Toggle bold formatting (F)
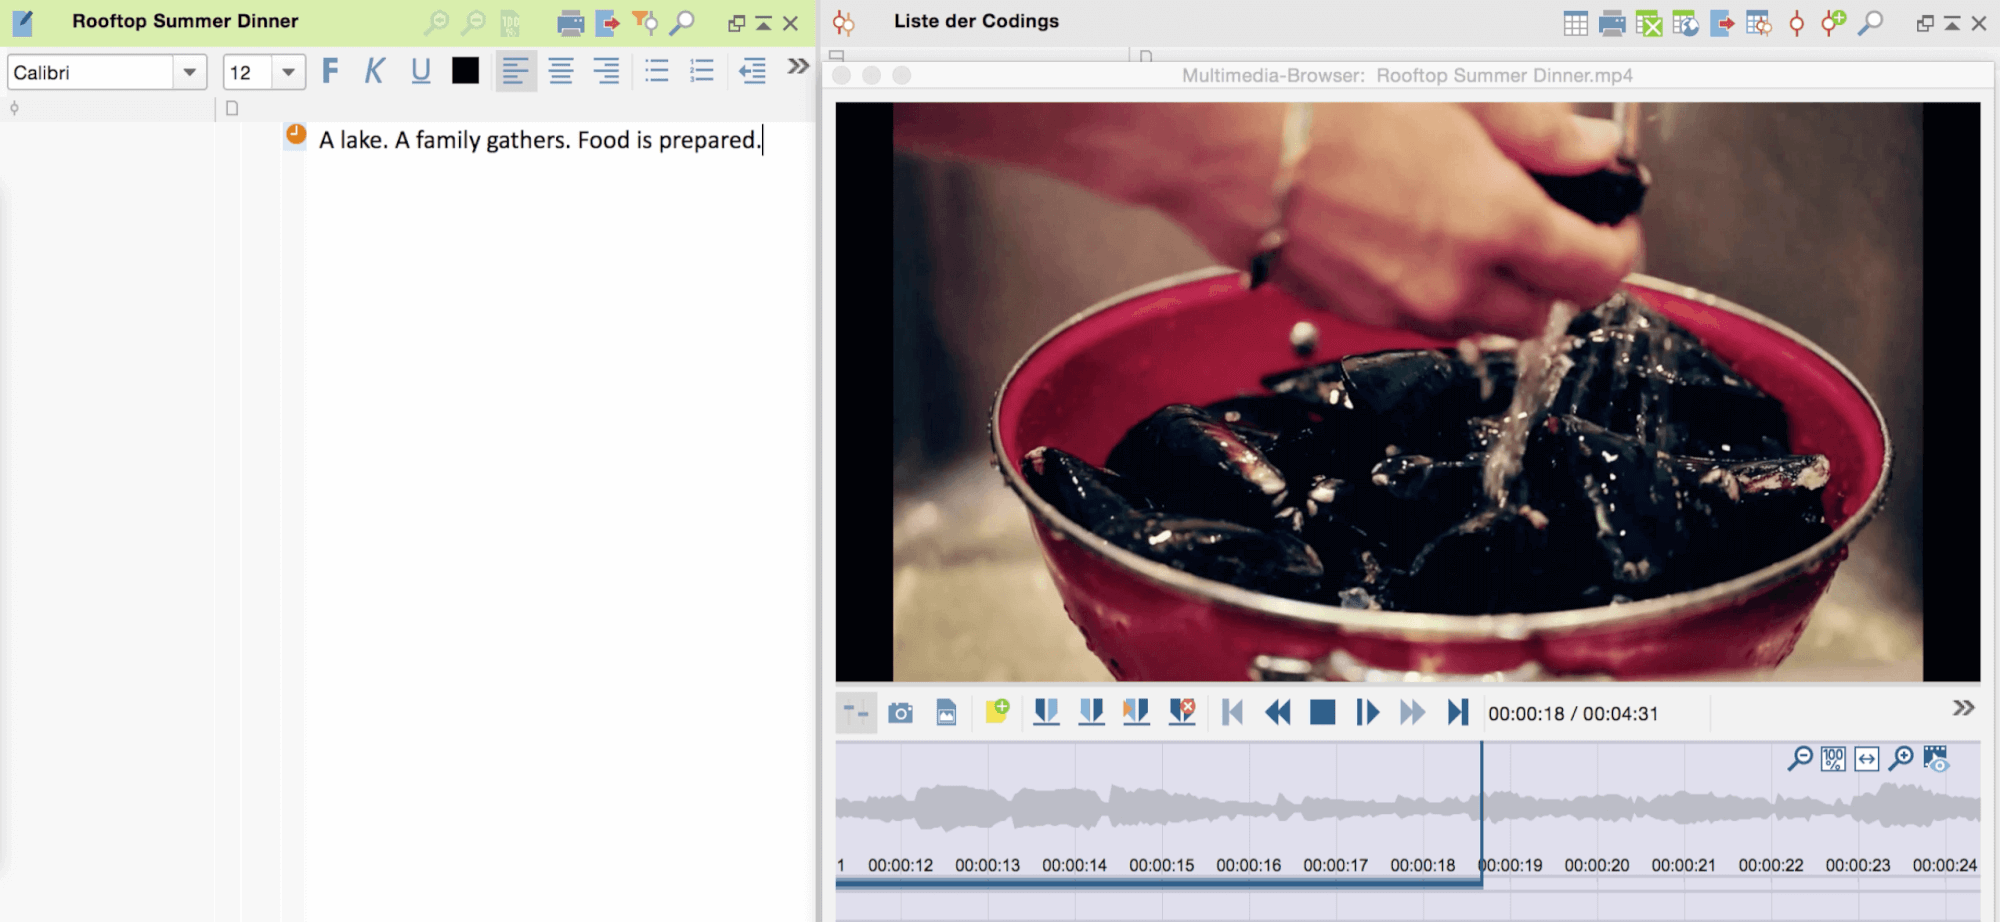The height and width of the screenshot is (922, 2000). [x=330, y=71]
